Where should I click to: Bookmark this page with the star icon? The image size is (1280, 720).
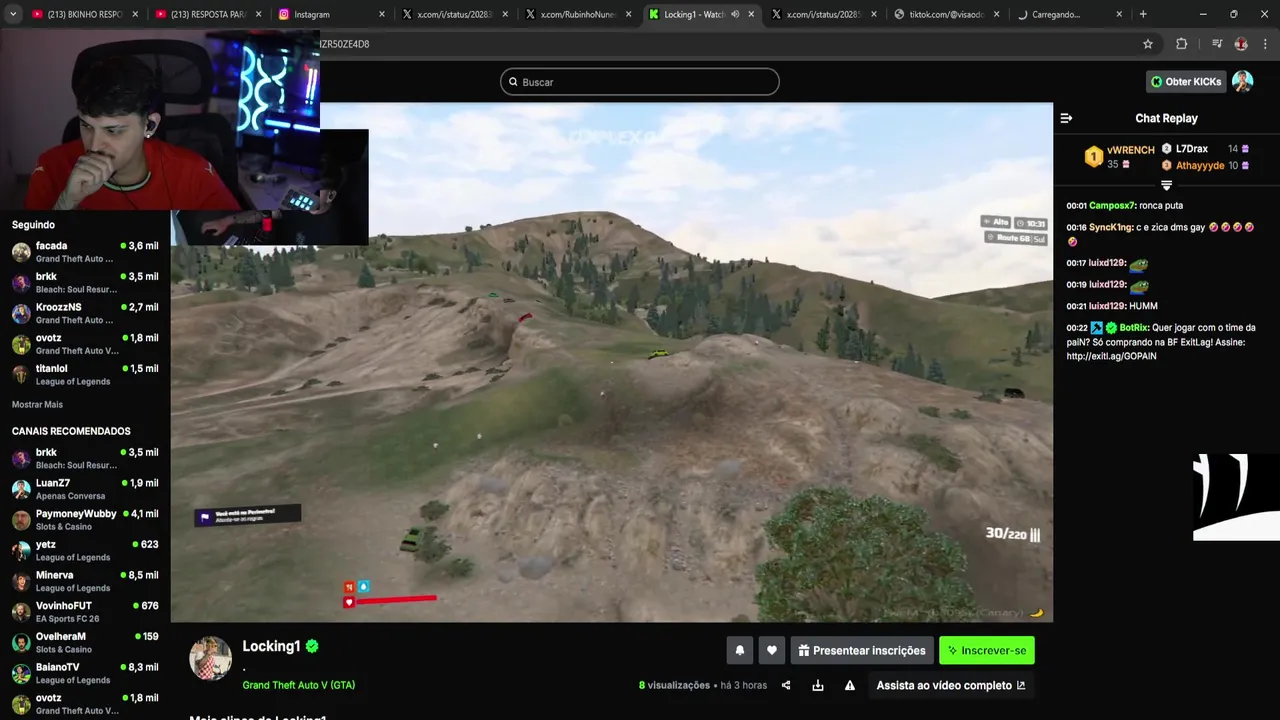[1148, 44]
